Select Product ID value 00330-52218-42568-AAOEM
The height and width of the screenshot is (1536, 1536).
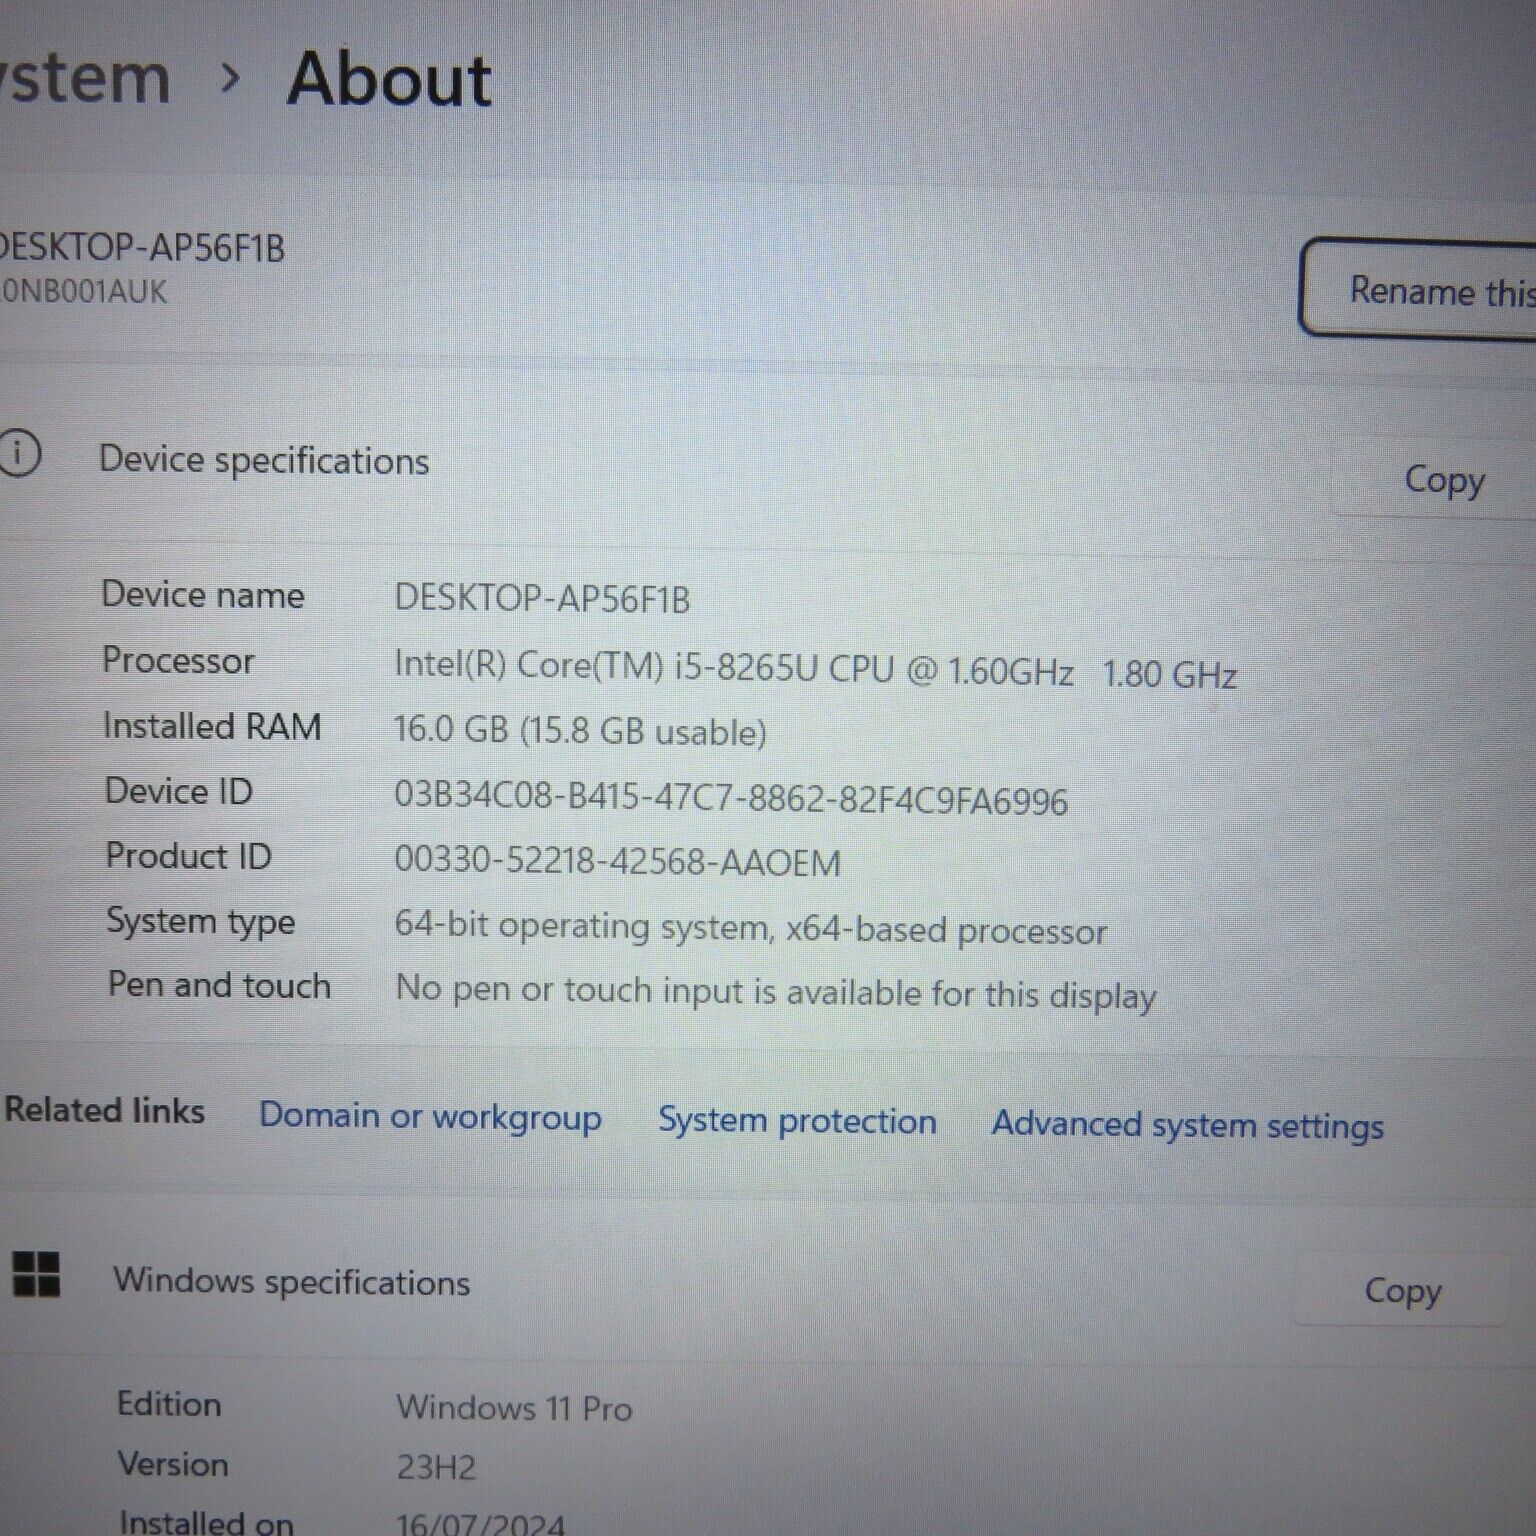click(x=617, y=861)
